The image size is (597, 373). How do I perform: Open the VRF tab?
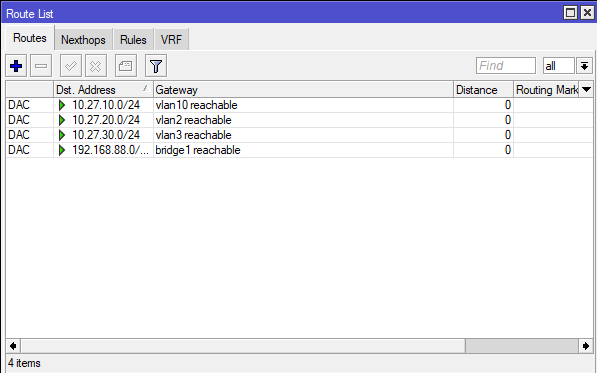pyautogui.click(x=171, y=40)
